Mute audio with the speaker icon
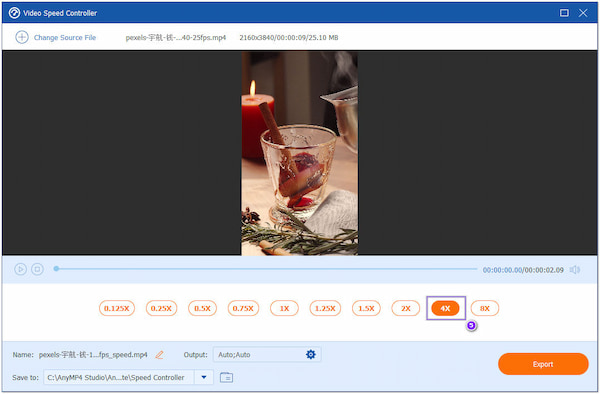Viewport: 600px width, 394px height. coord(575,270)
